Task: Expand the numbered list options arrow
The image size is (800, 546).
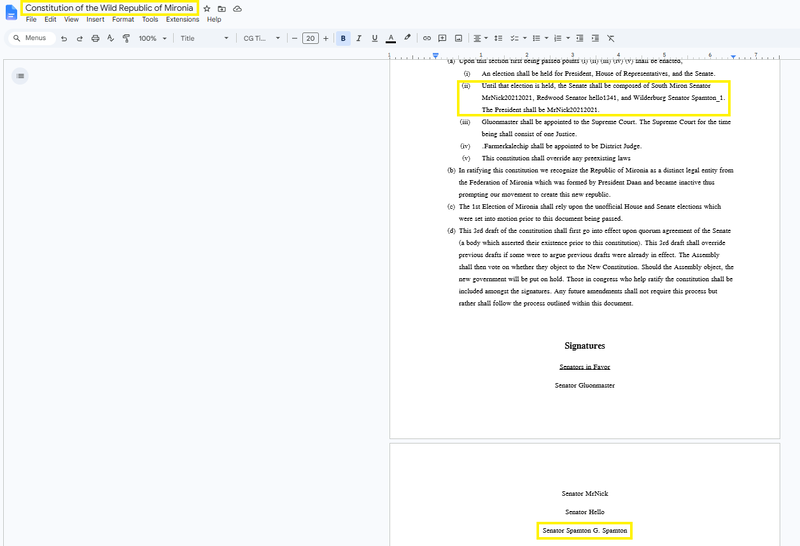Action: pos(568,38)
